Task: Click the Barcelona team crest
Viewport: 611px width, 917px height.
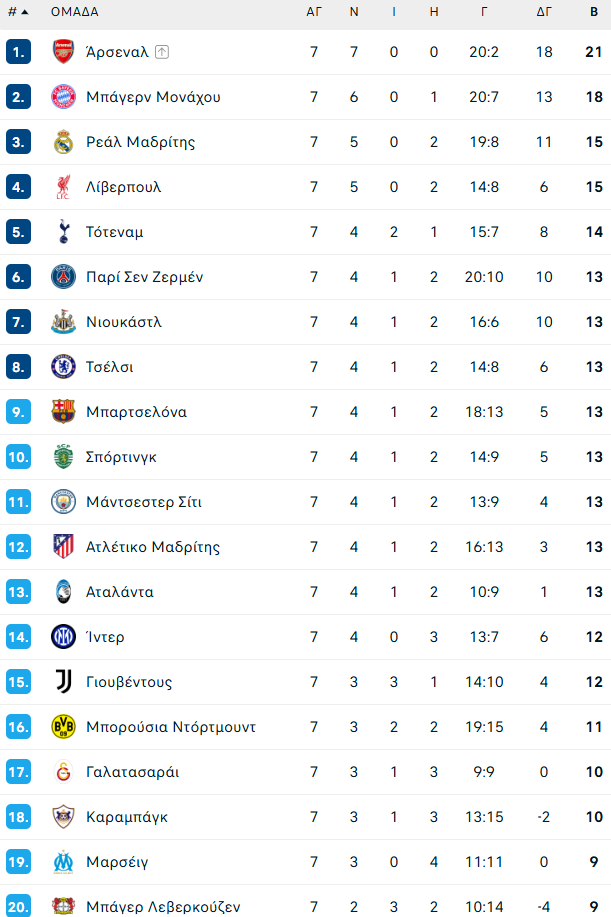Action: tap(62, 411)
